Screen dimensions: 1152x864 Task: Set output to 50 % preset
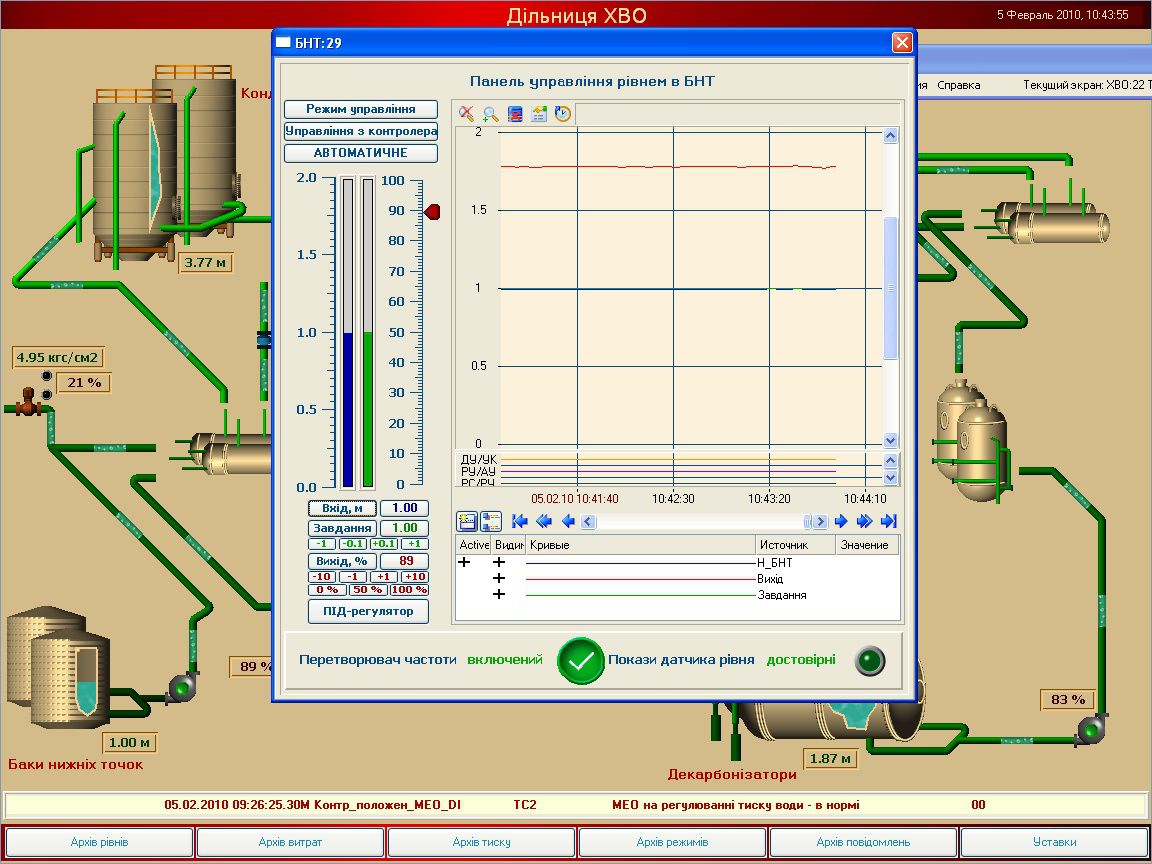coord(368,590)
